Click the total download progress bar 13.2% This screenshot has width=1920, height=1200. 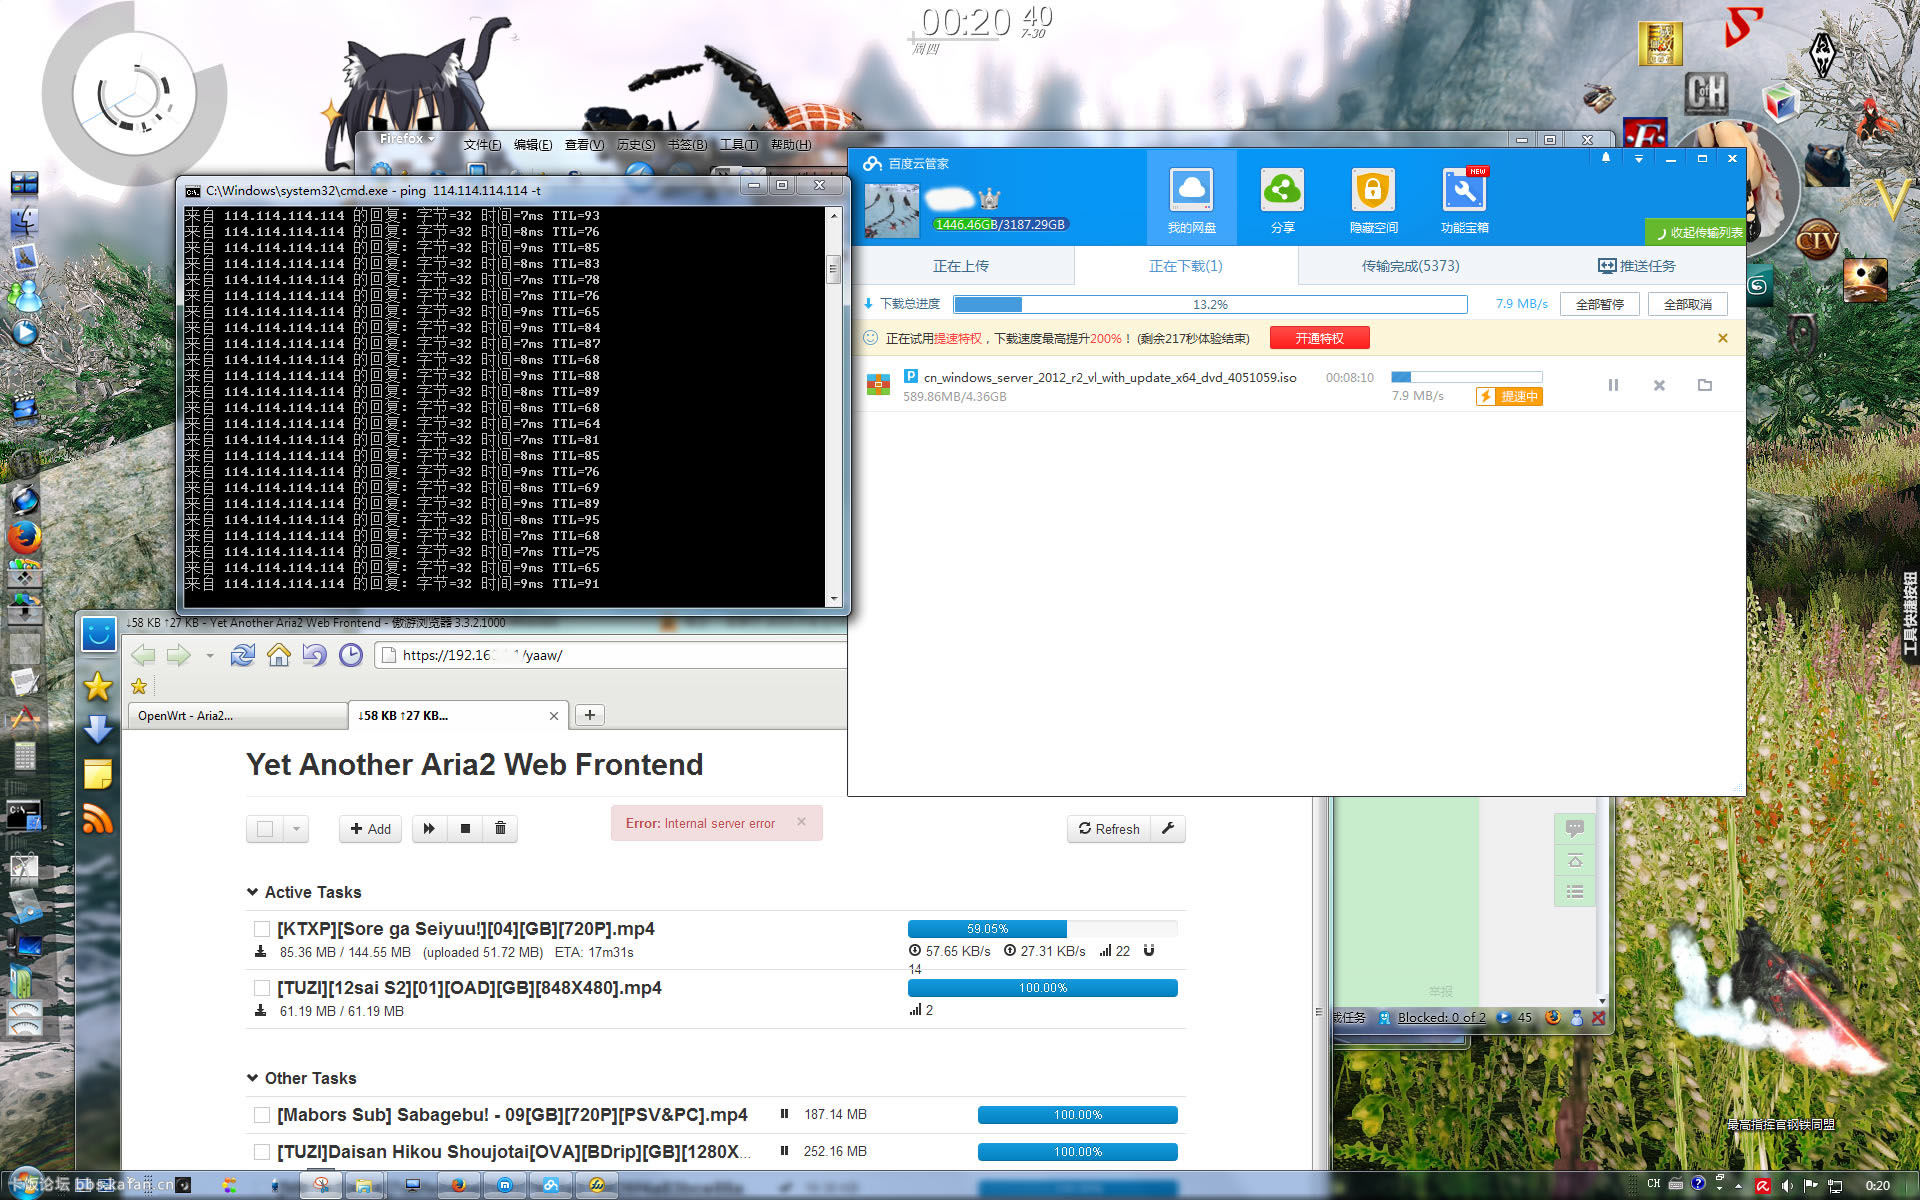click(x=1210, y=304)
